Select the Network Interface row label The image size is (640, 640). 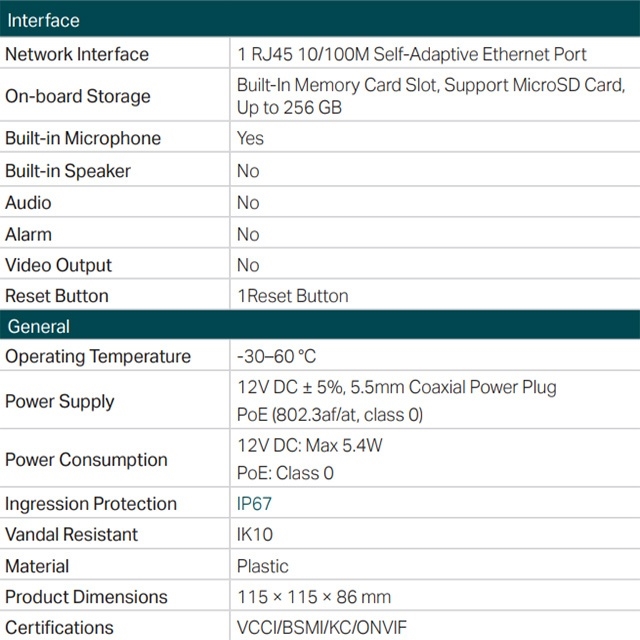pyautogui.click(x=77, y=54)
